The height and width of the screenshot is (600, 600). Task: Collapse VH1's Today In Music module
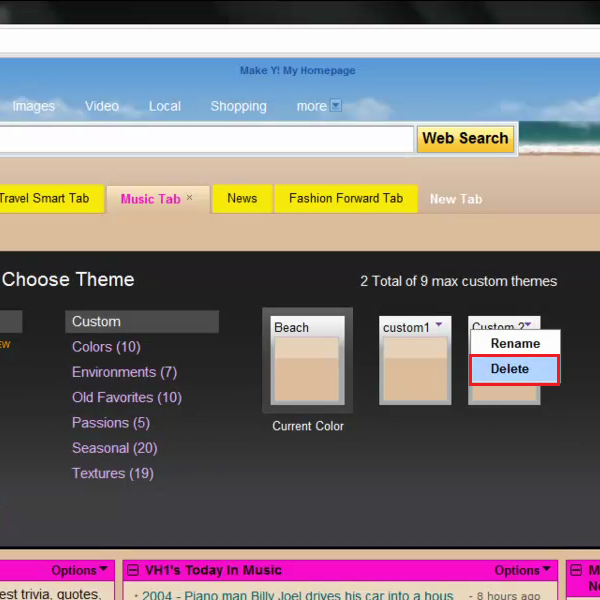click(x=133, y=570)
